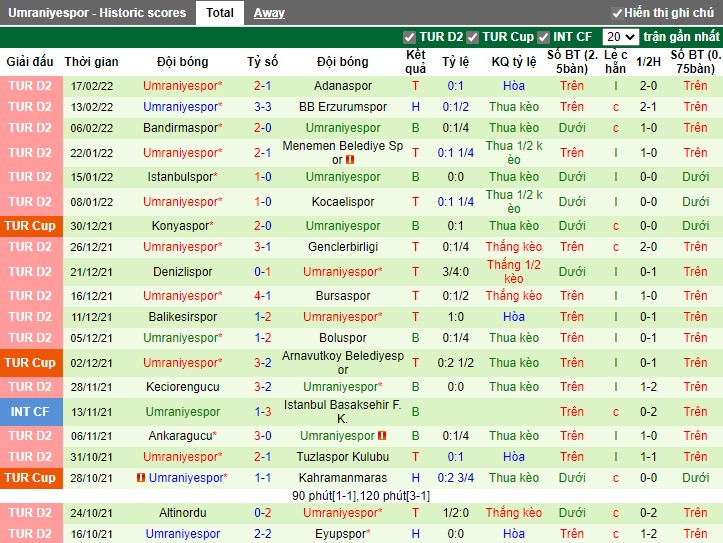Open Kahramanmaras team link
Image resolution: width=723 pixels, height=543 pixels.
coord(343,478)
